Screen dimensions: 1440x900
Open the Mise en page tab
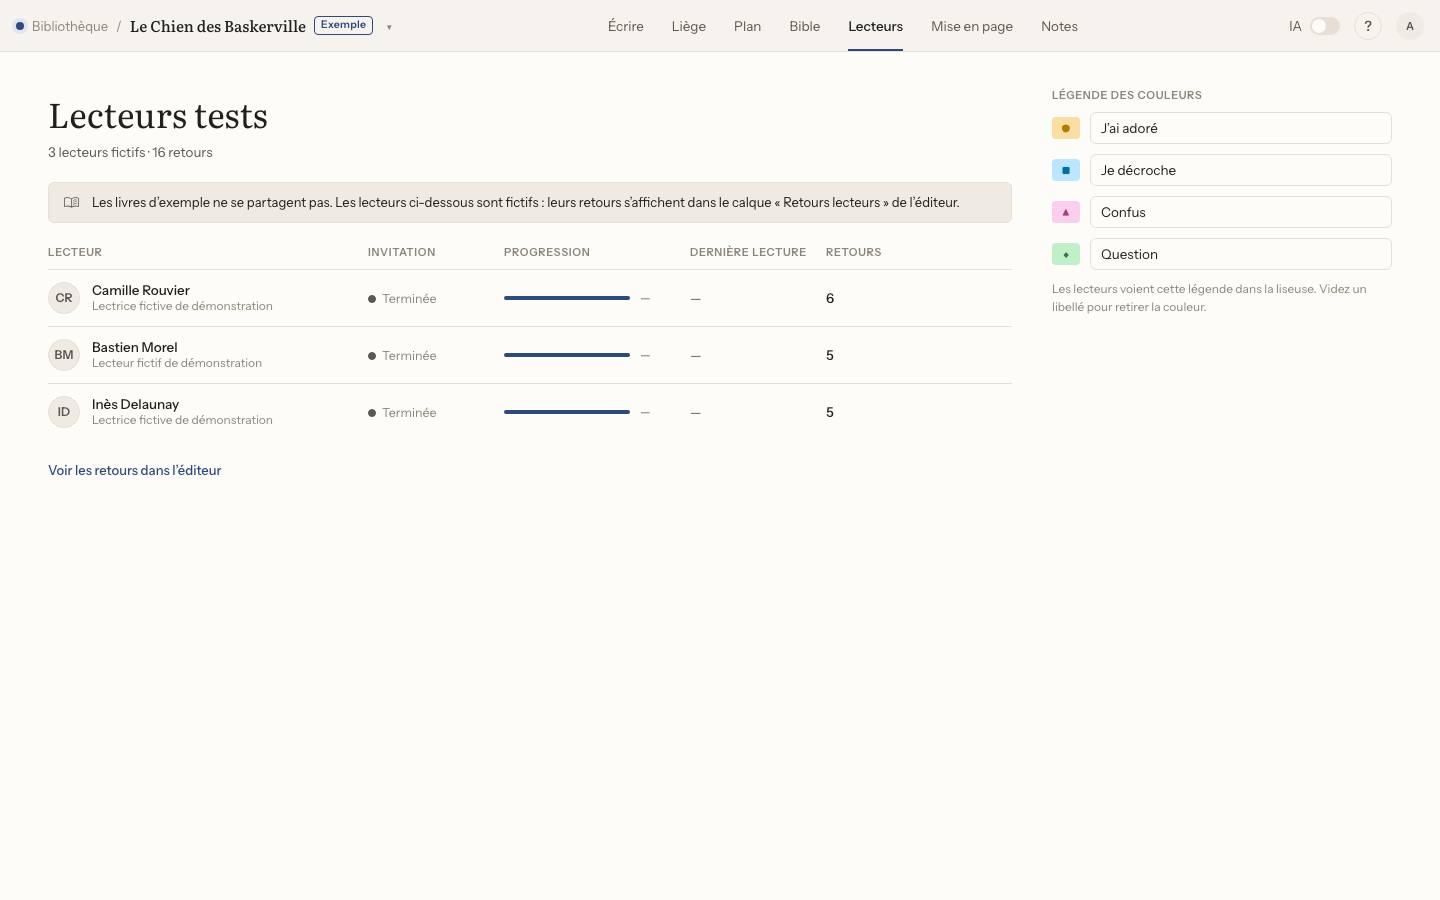(972, 26)
